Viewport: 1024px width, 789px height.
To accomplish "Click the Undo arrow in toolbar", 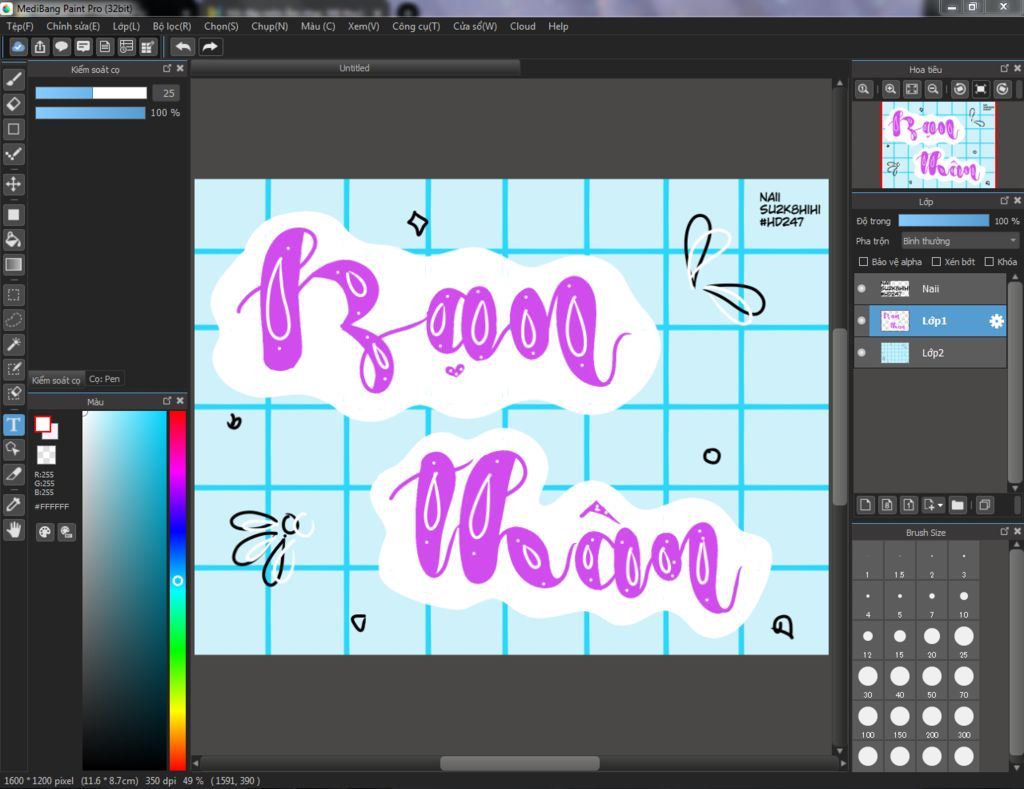I will pos(184,46).
